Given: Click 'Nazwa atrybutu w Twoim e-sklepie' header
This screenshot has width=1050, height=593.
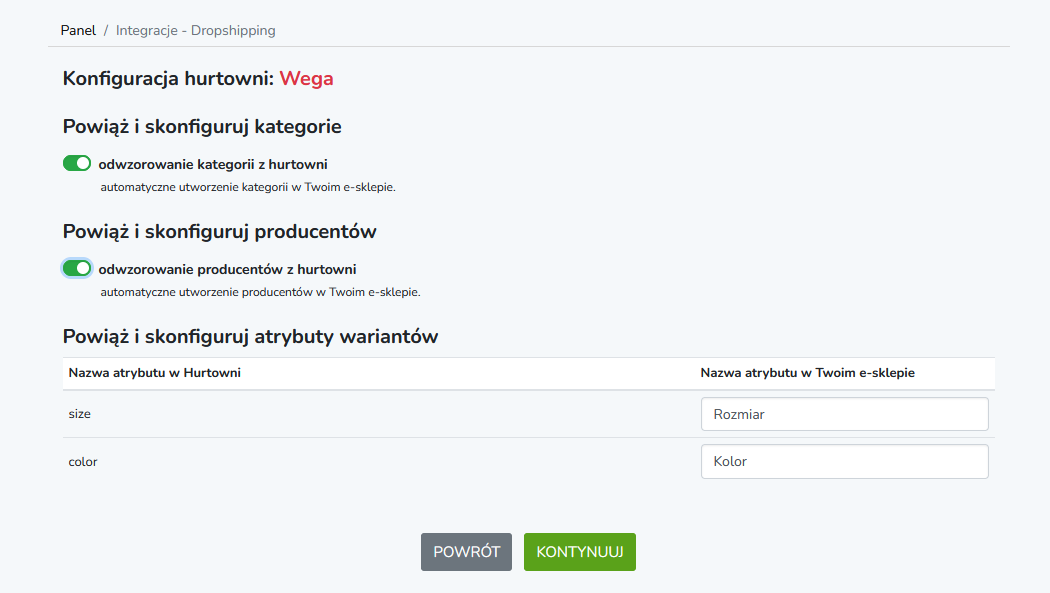Looking at the screenshot, I should [808, 373].
